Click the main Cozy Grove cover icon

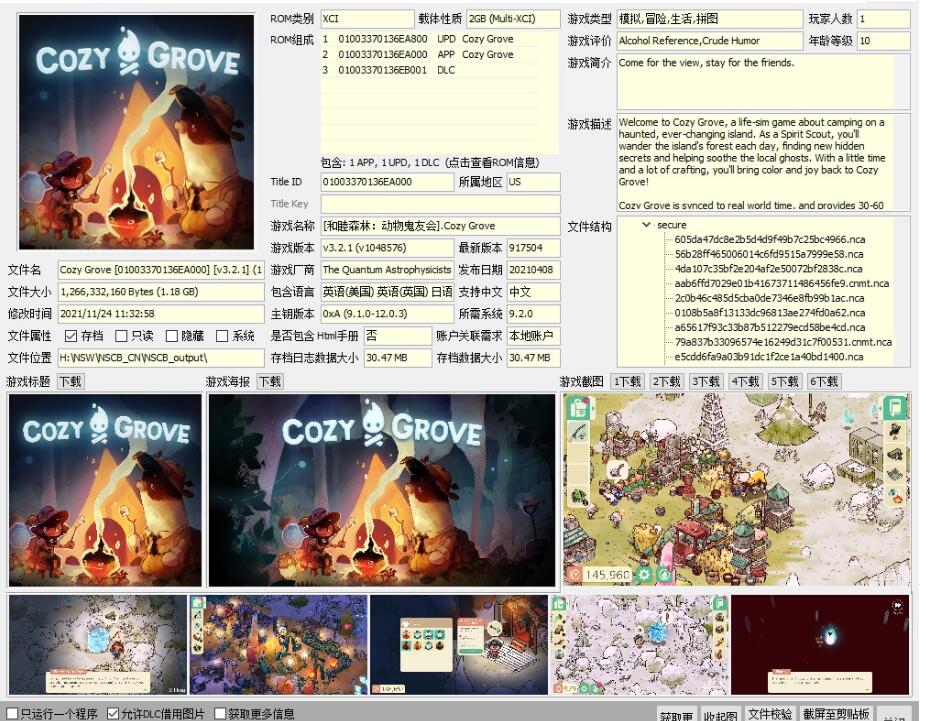(x=136, y=132)
